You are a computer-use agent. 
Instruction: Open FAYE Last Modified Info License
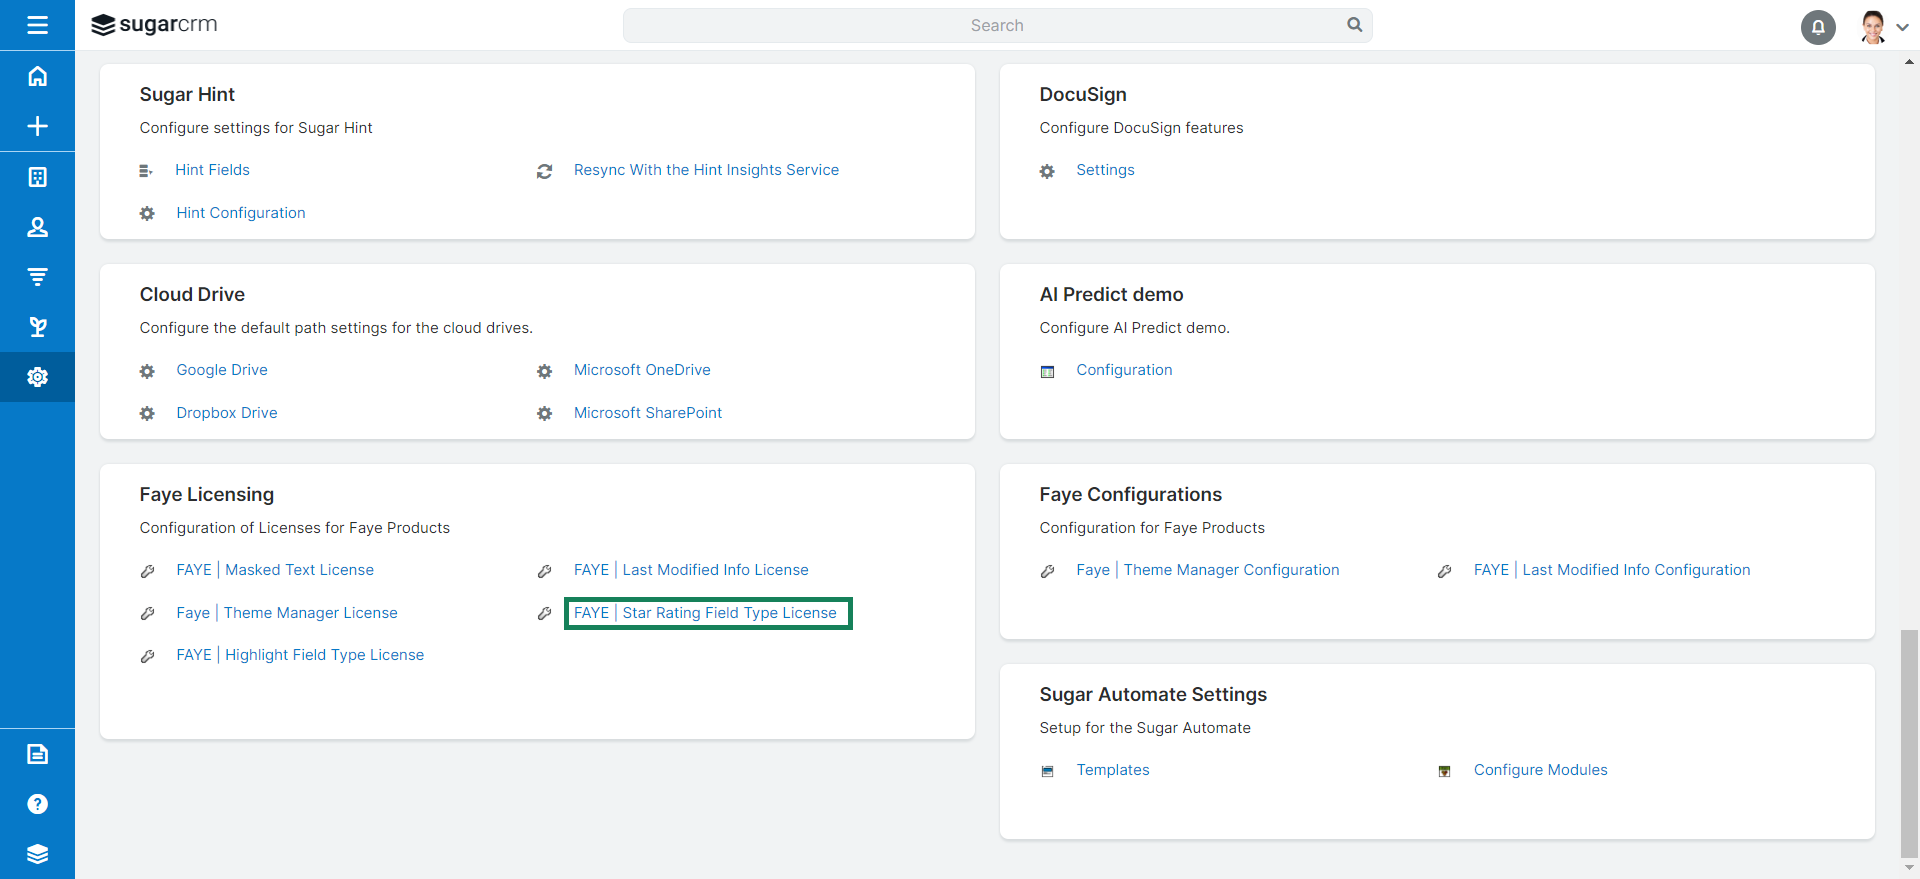691,570
